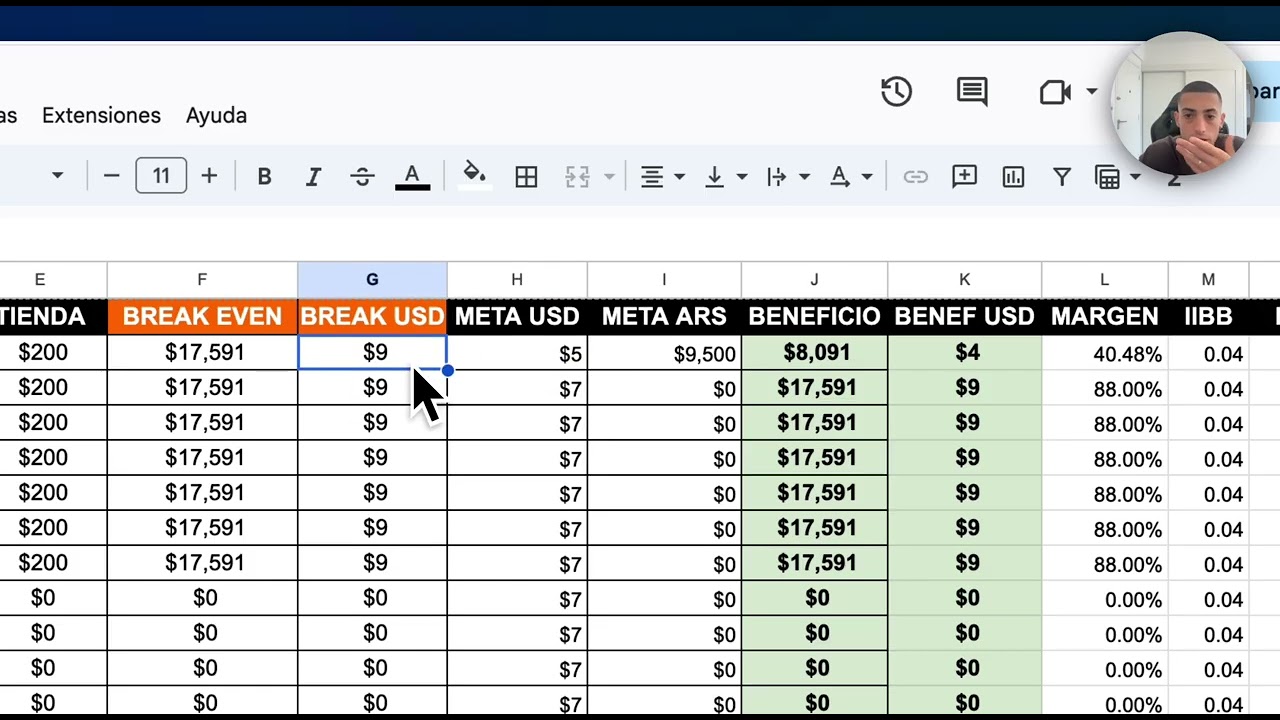Viewport: 1280px width, 720px height.
Task: Select the 40.48% MARGEN cell
Action: (x=1104, y=353)
